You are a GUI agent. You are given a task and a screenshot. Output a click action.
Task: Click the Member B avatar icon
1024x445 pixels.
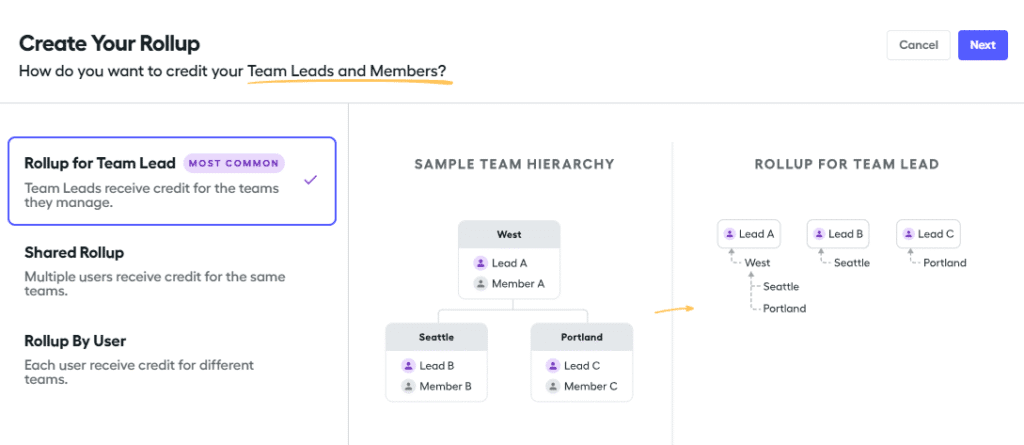click(408, 386)
